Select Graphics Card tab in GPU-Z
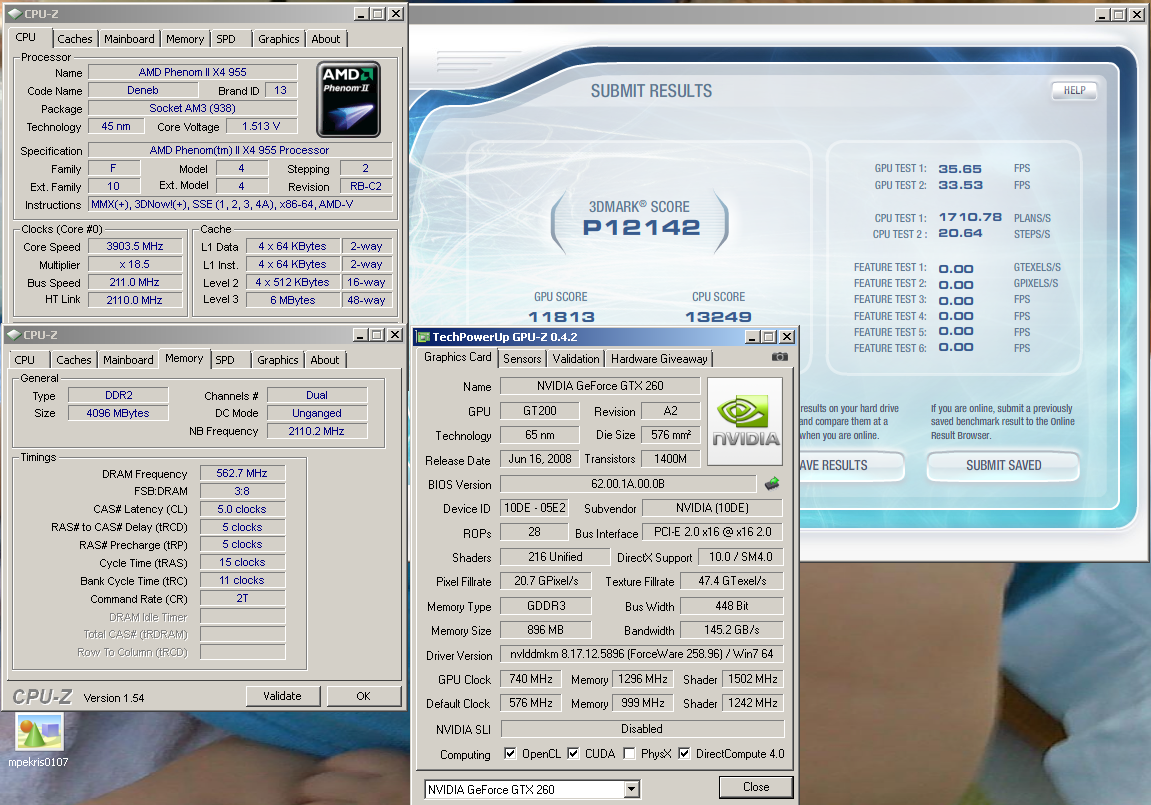Viewport: 1151px width, 805px height. click(x=458, y=357)
